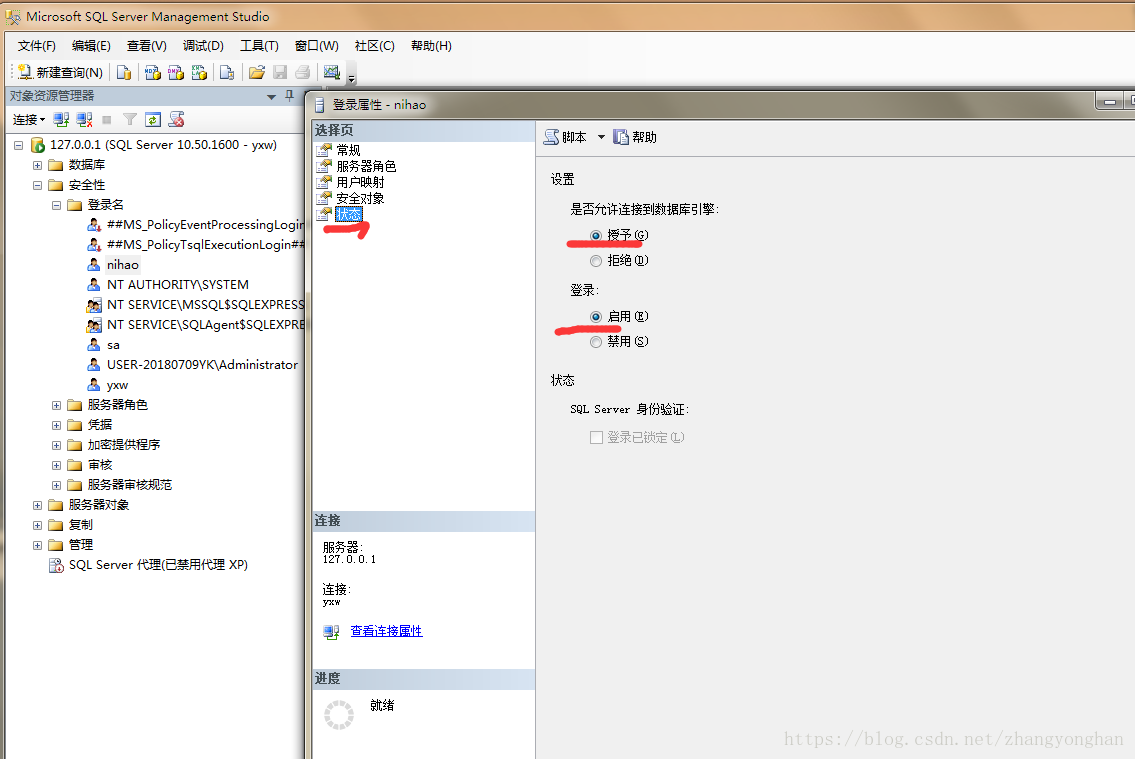Image resolution: width=1135 pixels, height=759 pixels.
Task: Toggle the 登录已锁定(L) checkbox
Action: pyautogui.click(x=596, y=438)
